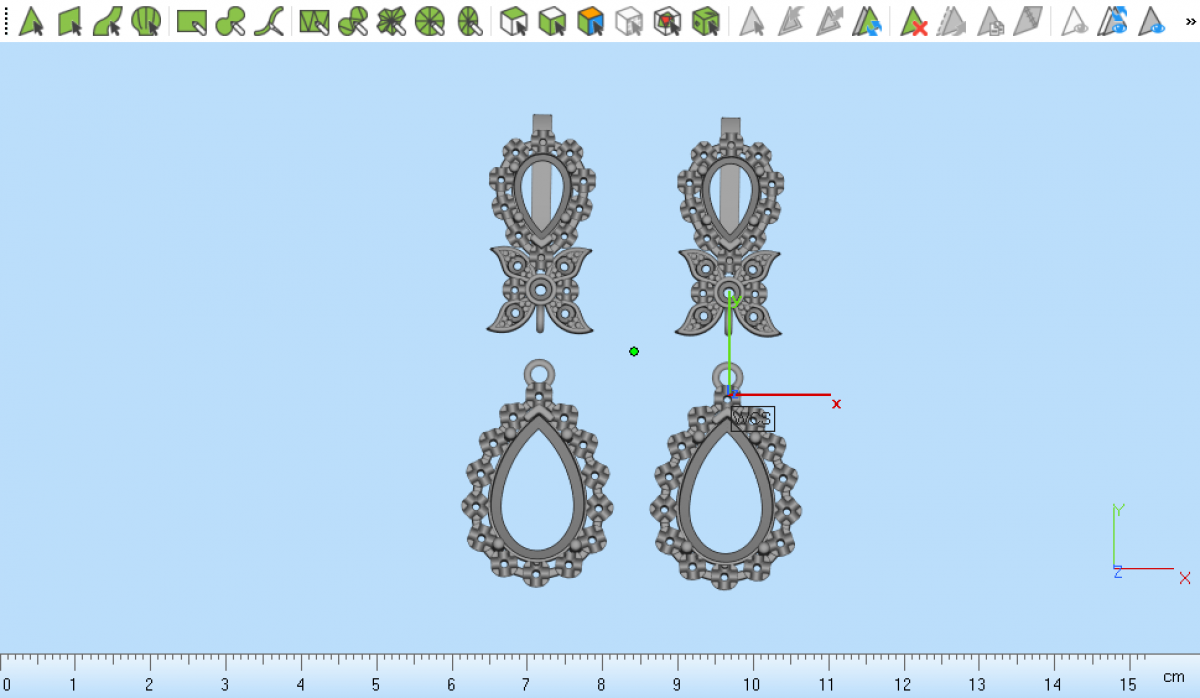The image size is (1200, 698).
Task: Click the green point between the earrings
Action: (634, 351)
